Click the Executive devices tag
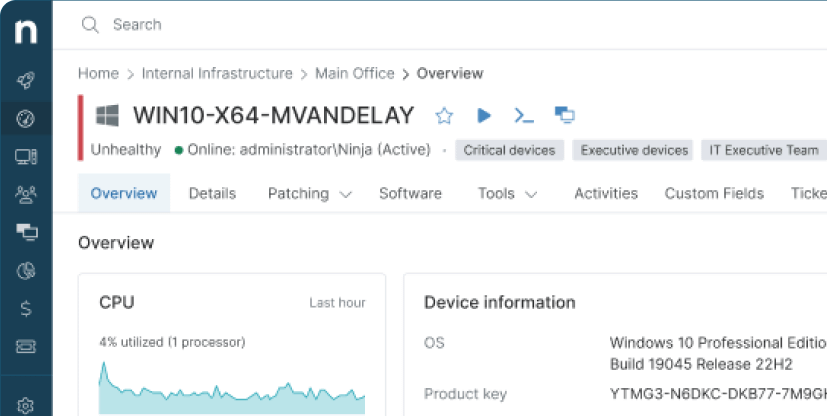 tap(632, 150)
